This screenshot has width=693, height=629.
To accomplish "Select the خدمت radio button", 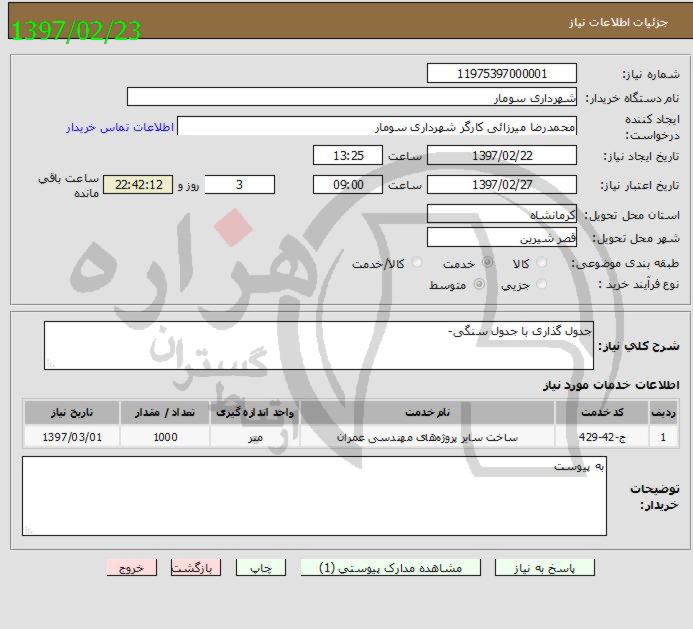I will [487, 263].
